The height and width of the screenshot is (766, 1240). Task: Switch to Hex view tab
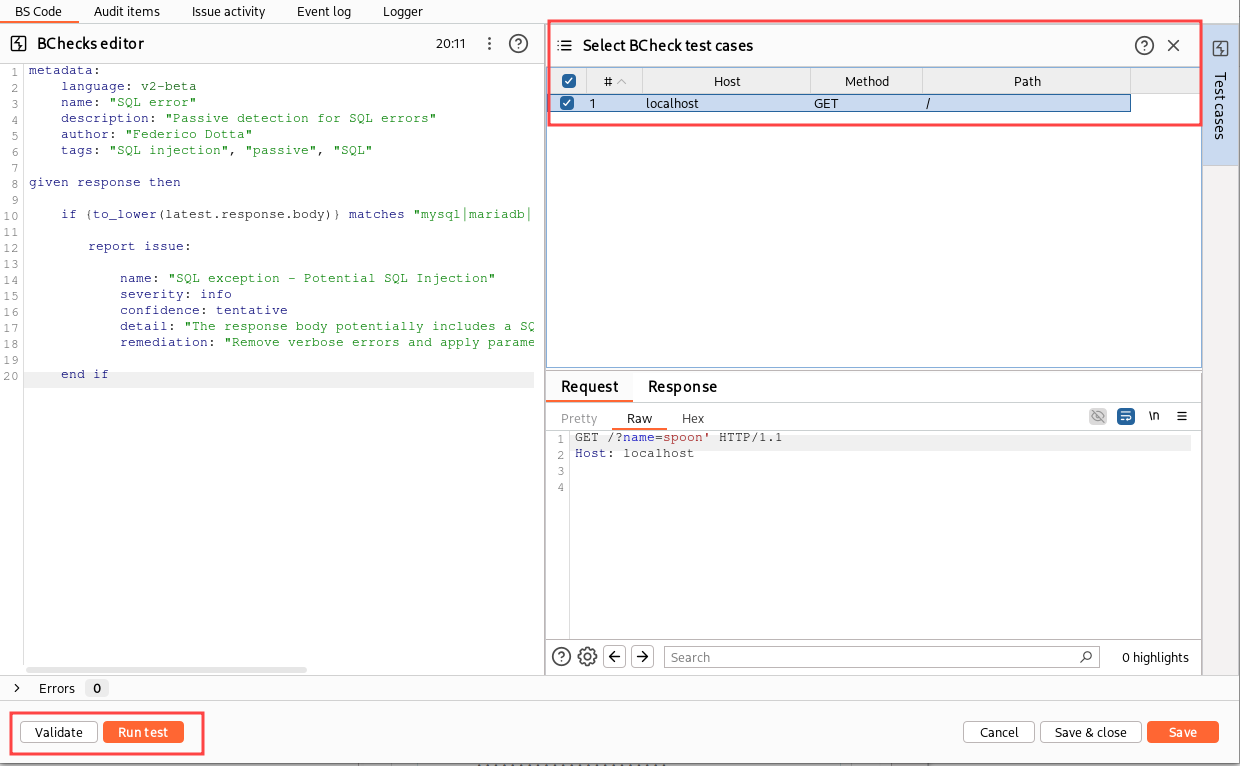point(693,419)
